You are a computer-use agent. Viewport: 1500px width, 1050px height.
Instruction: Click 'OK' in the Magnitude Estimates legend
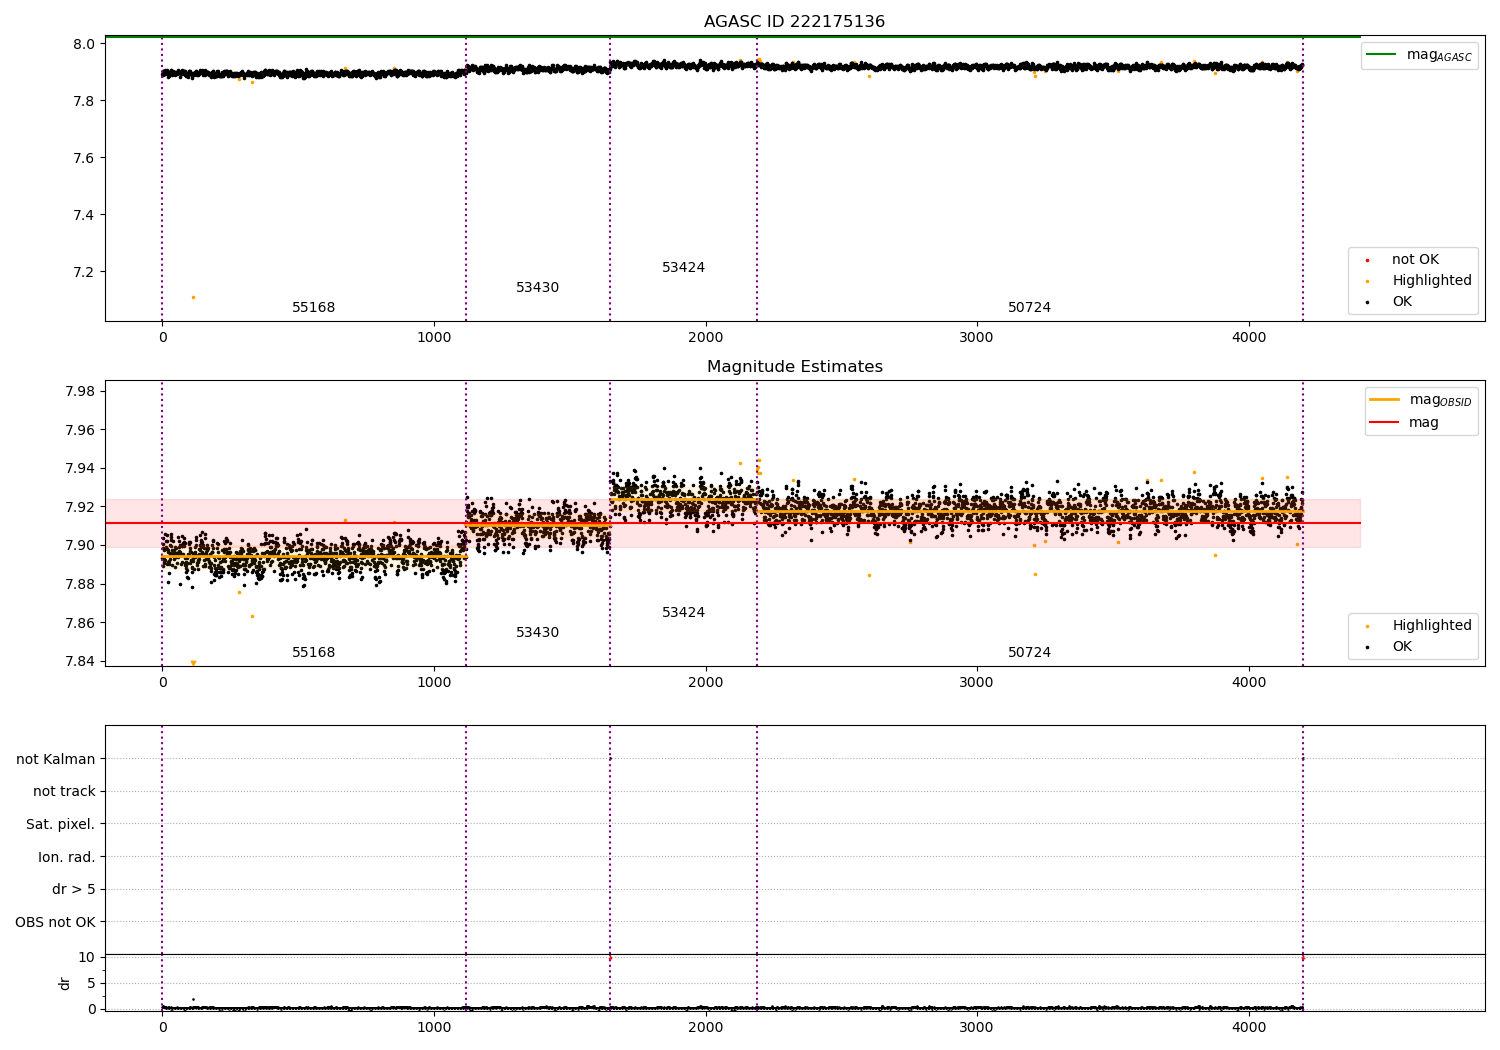pos(1402,647)
